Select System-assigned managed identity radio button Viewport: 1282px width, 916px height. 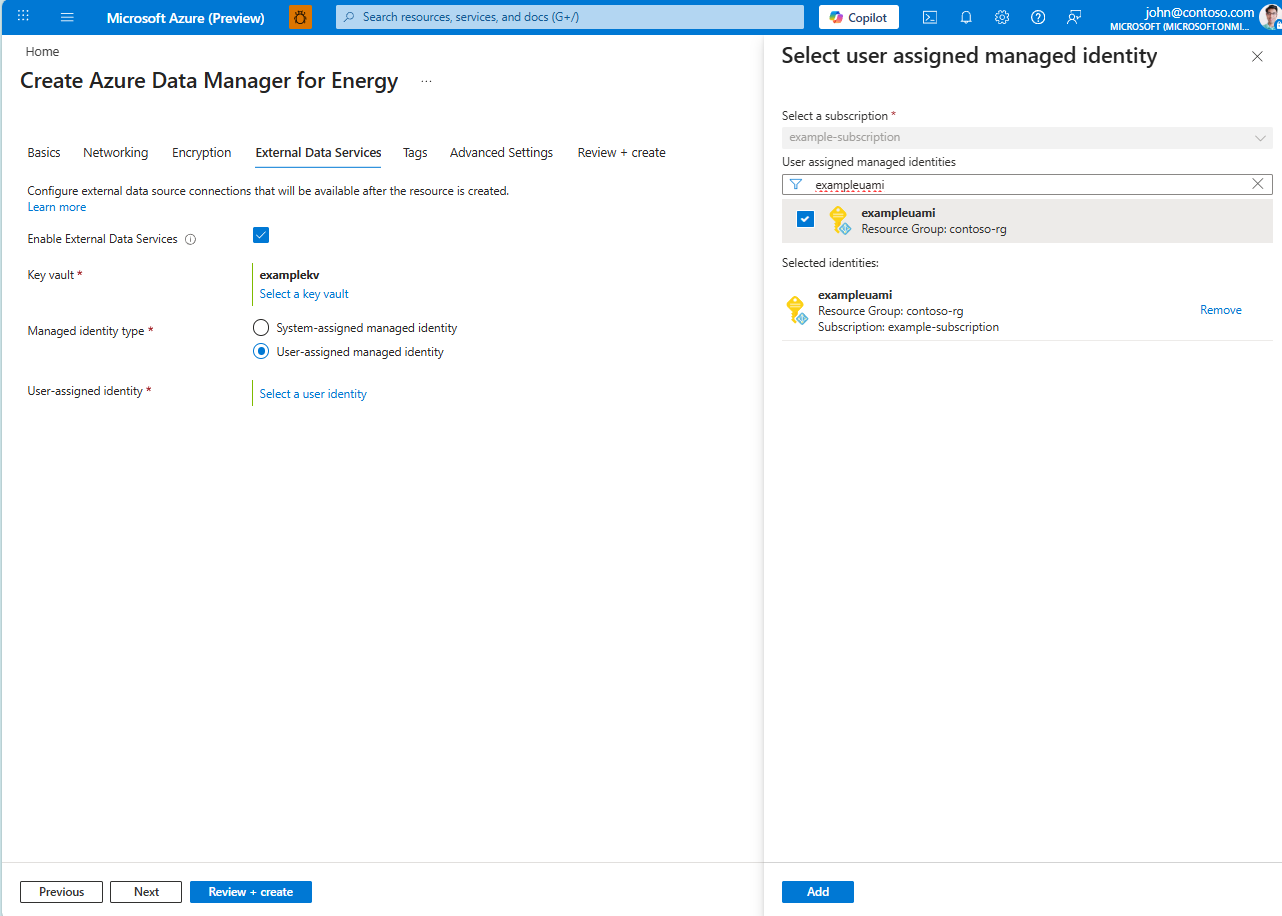261,327
